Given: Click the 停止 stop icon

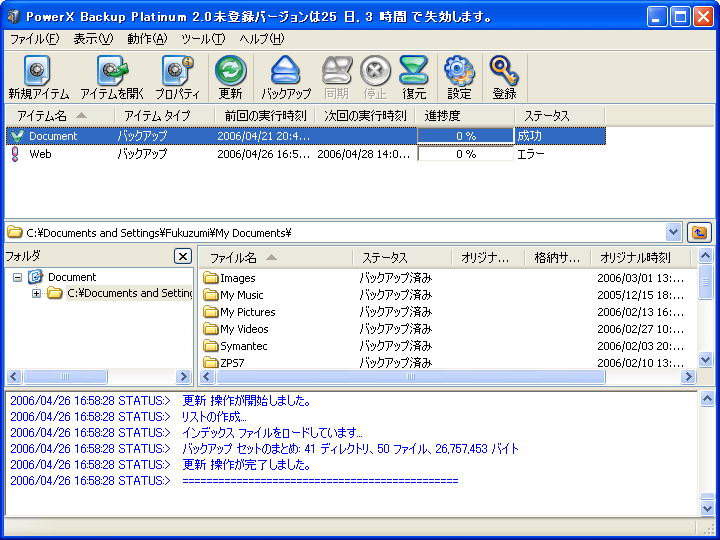Looking at the screenshot, I should (x=375, y=71).
